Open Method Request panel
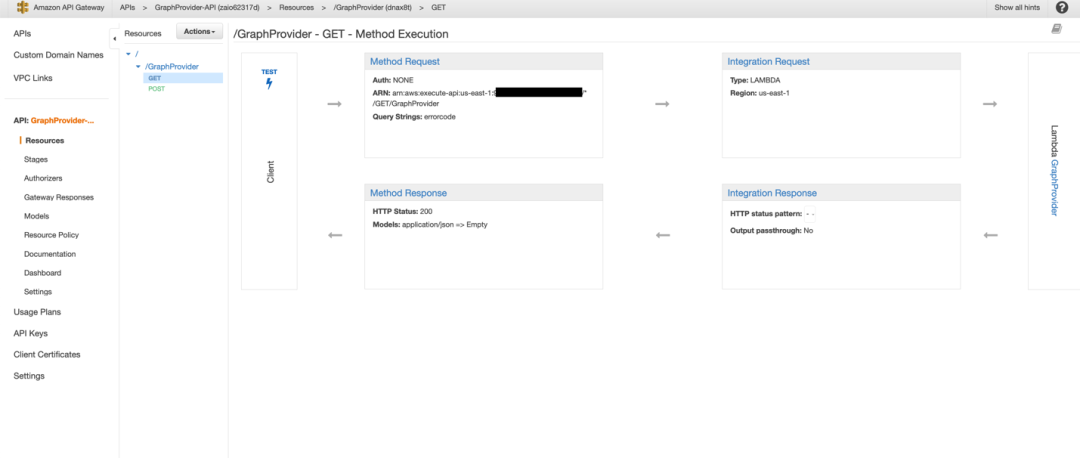Viewport: 1080px width, 458px height. (405, 61)
